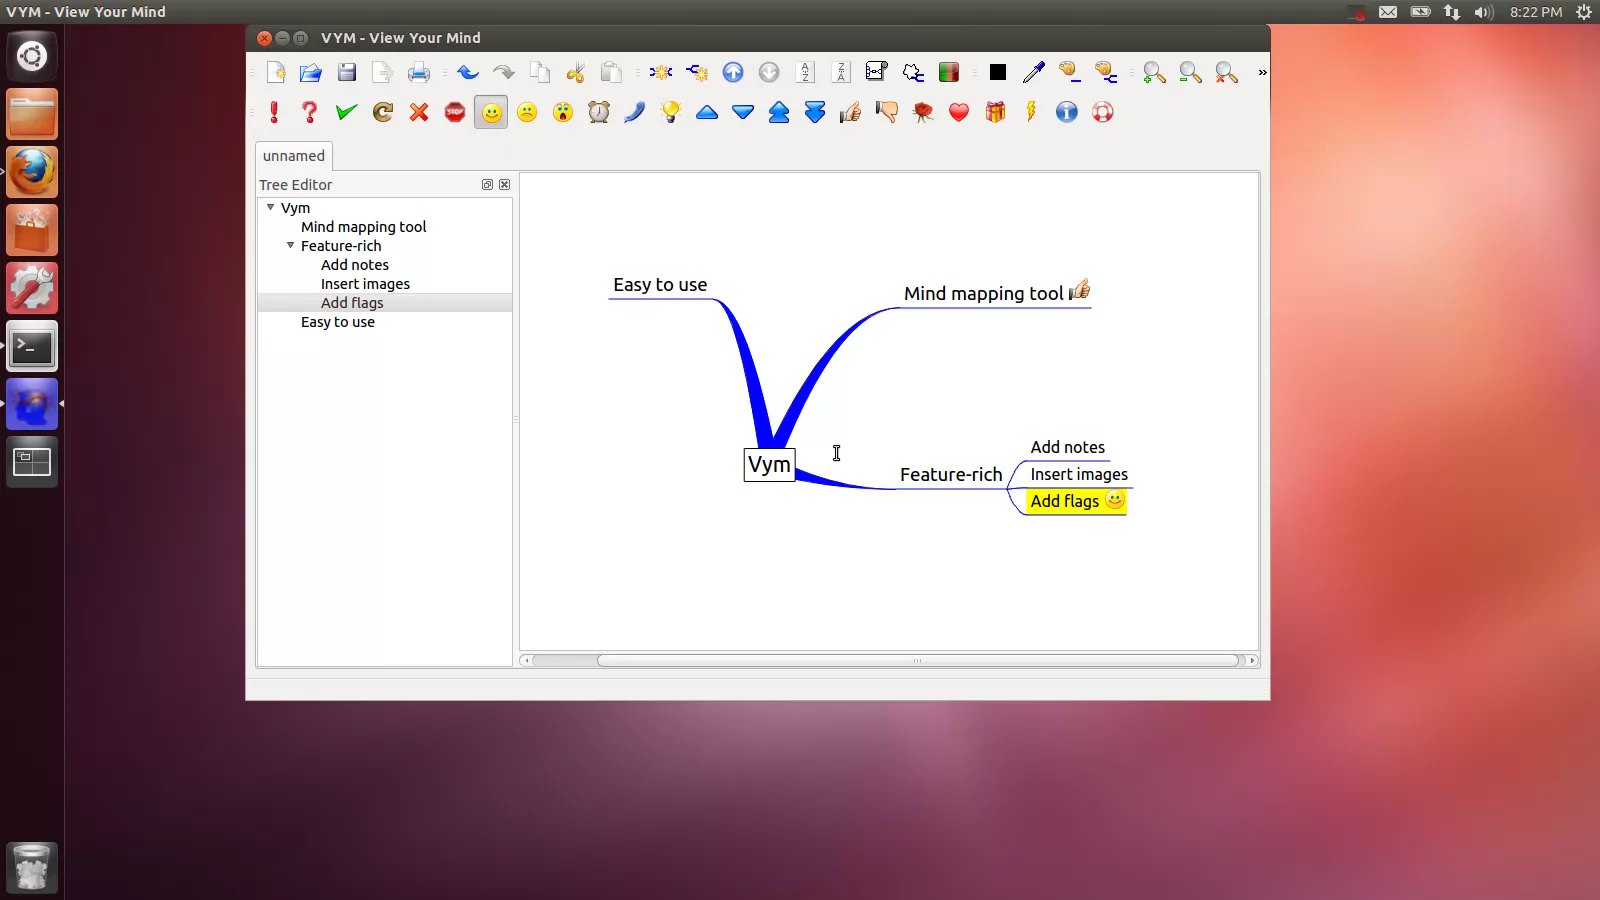Screen dimensions: 1600x900
Task: Toggle the green check mark flag
Action: [x=346, y=112]
